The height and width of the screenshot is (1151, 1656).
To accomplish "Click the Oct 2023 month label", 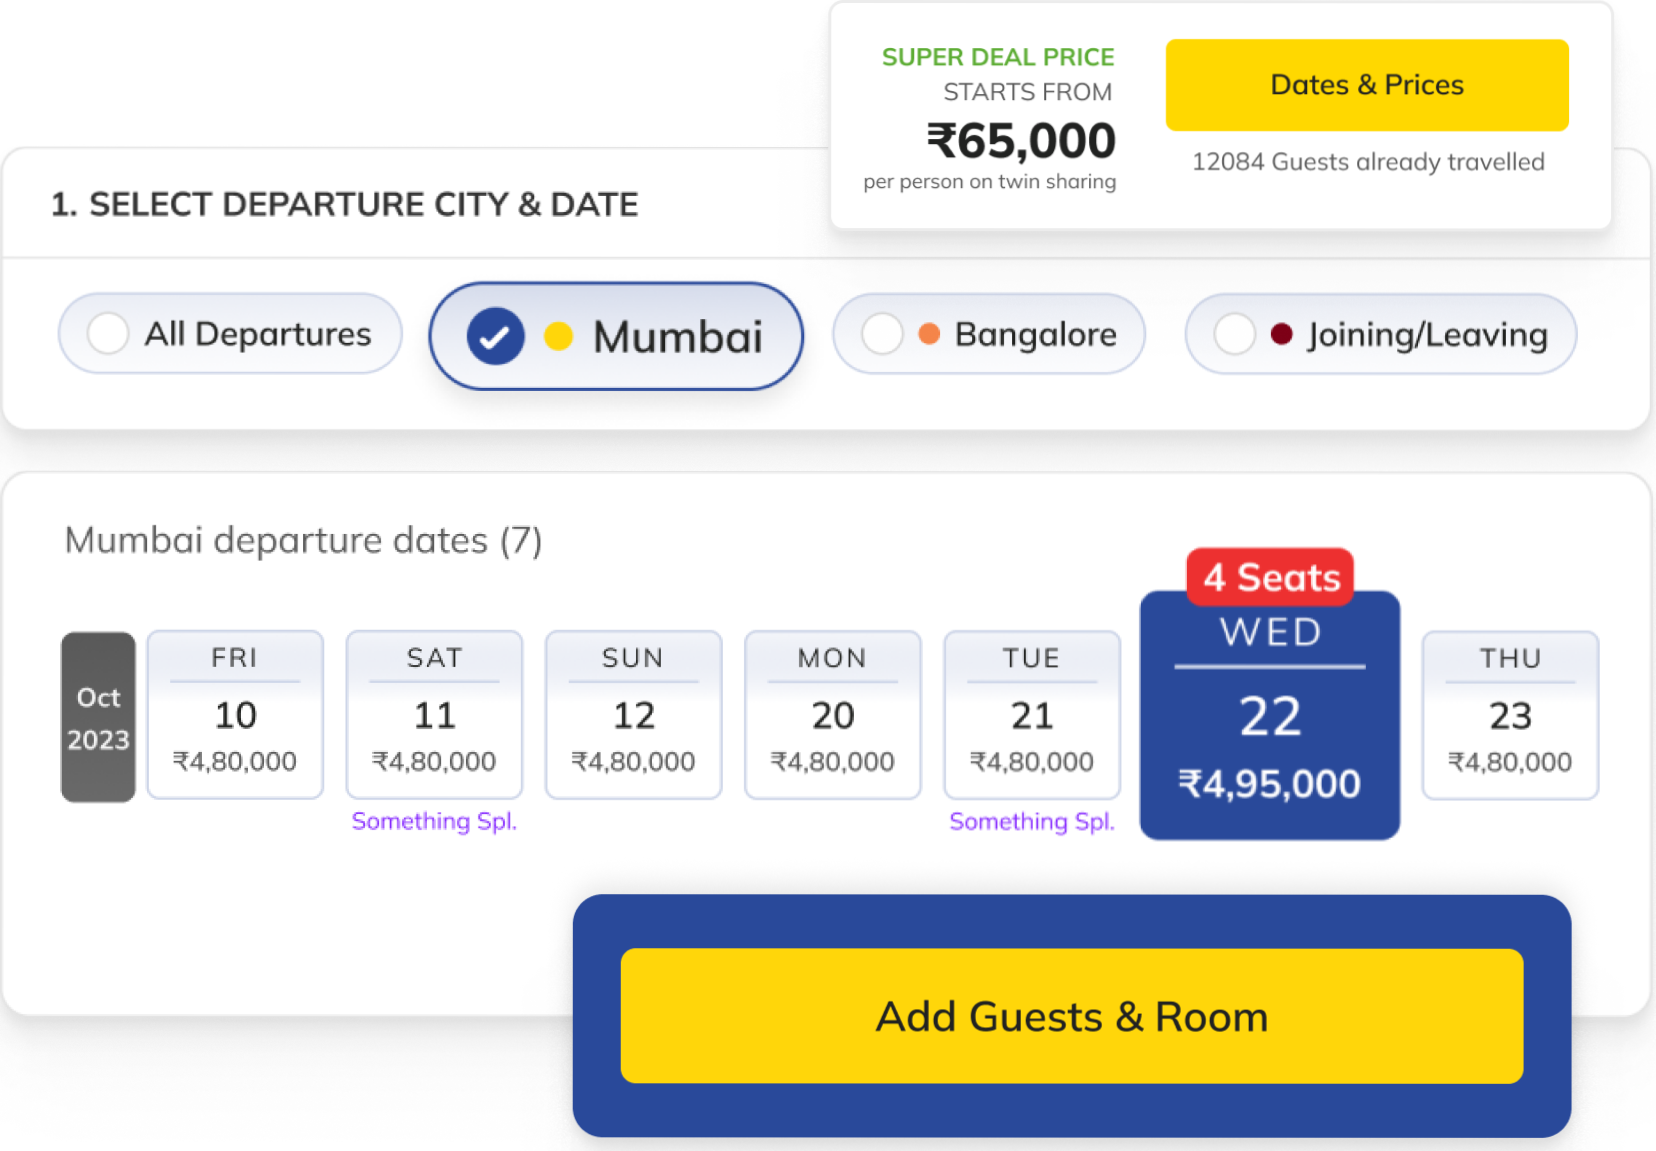I will (98, 717).
